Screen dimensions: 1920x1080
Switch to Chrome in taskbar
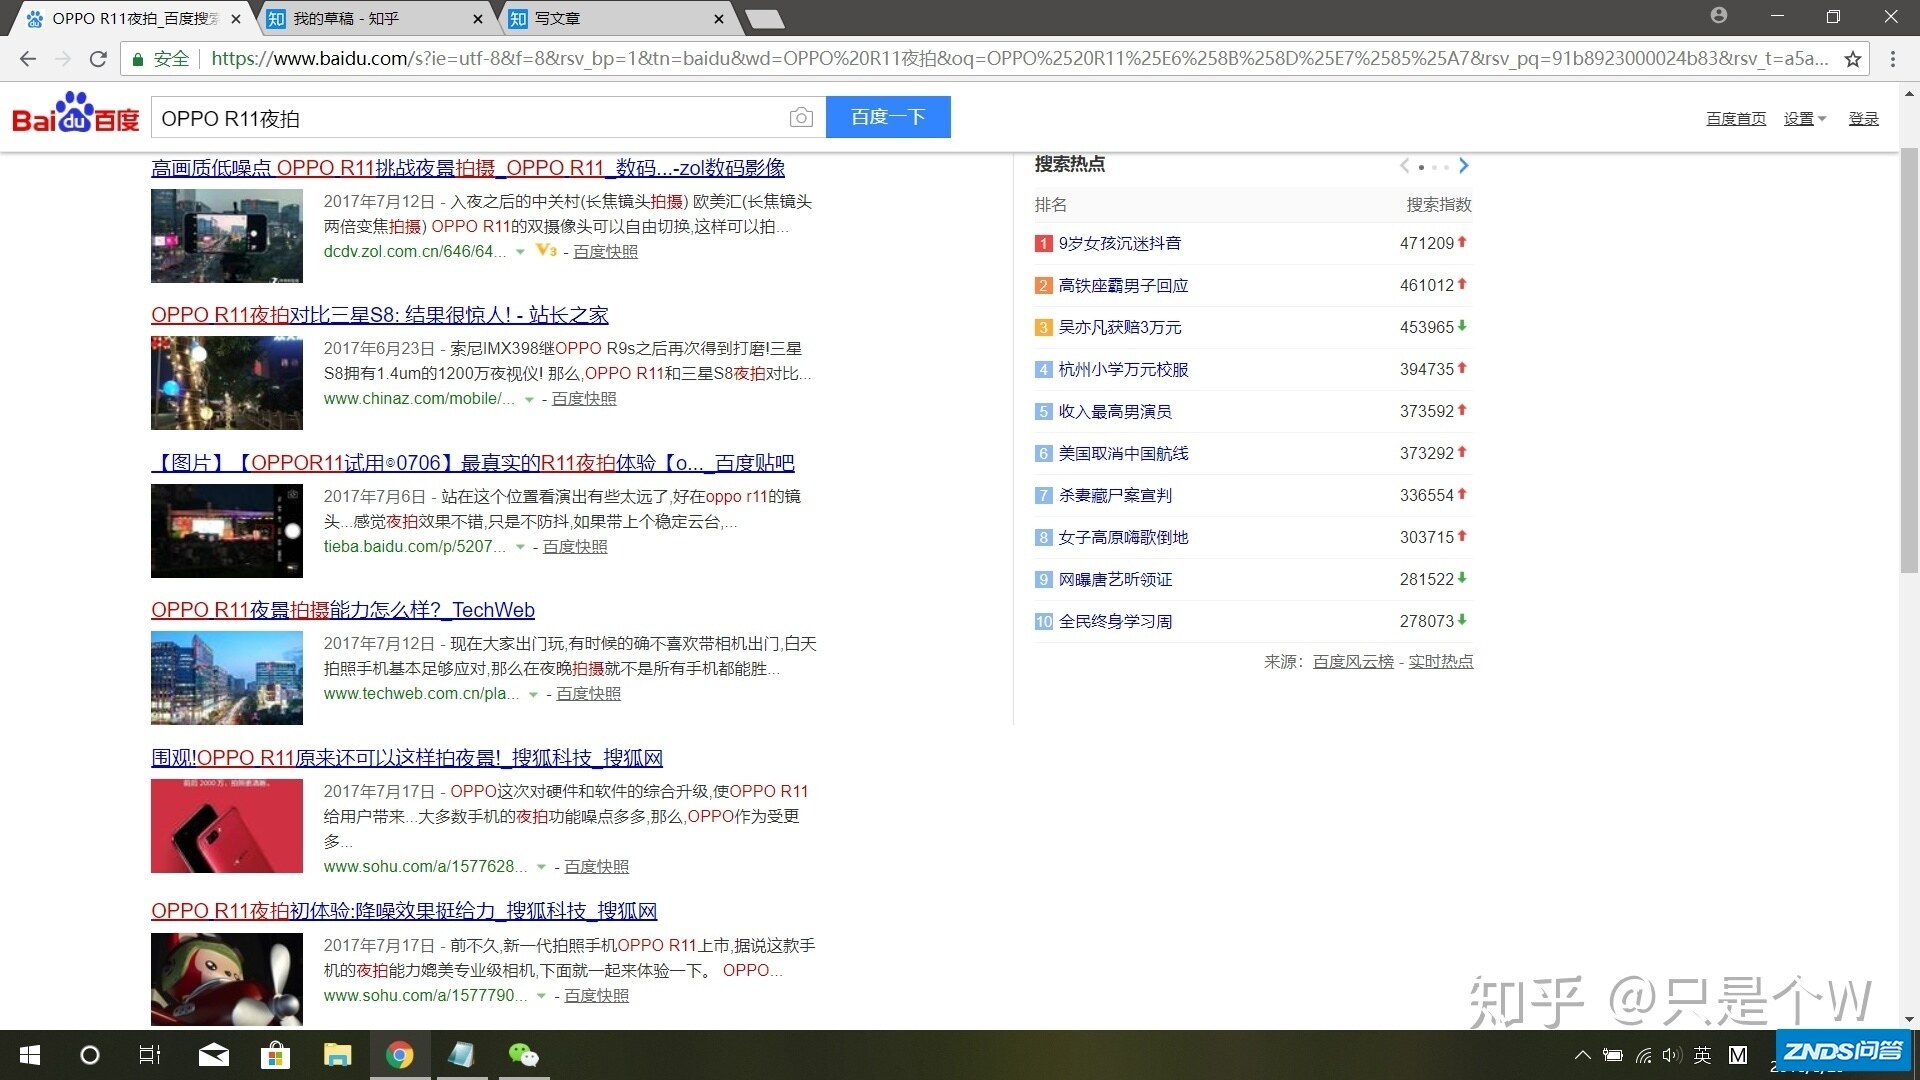pos(400,1055)
